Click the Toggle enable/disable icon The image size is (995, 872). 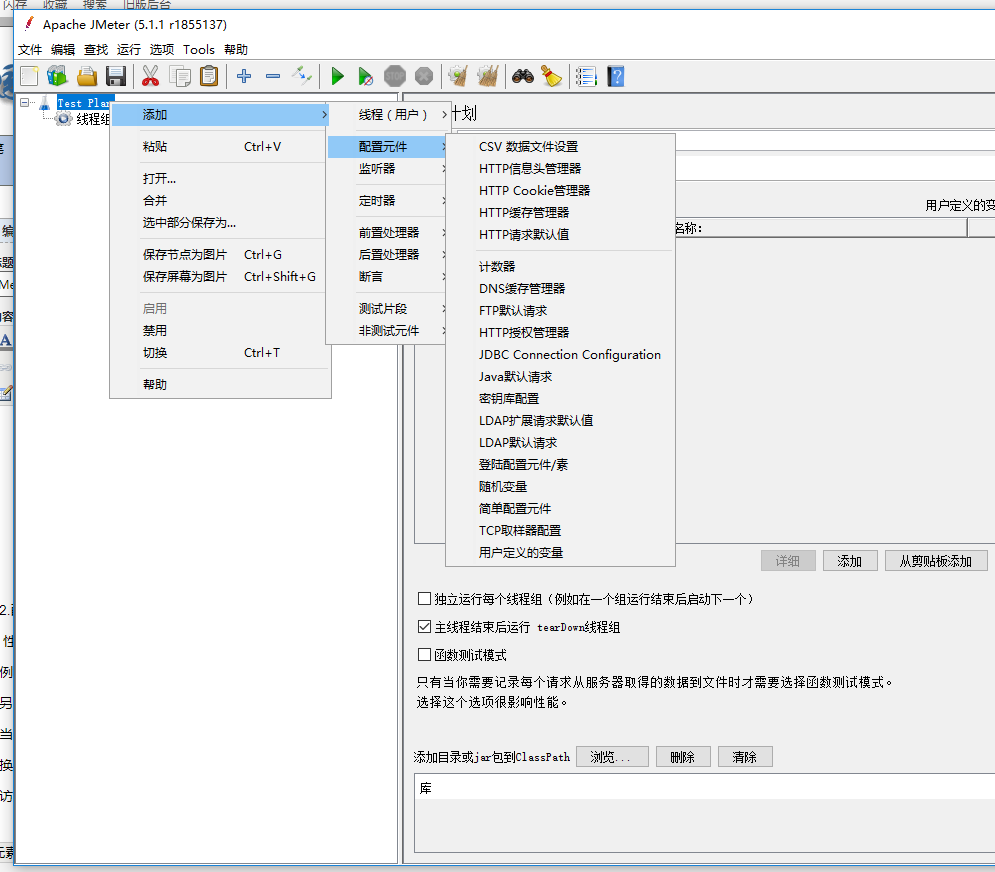point(302,77)
